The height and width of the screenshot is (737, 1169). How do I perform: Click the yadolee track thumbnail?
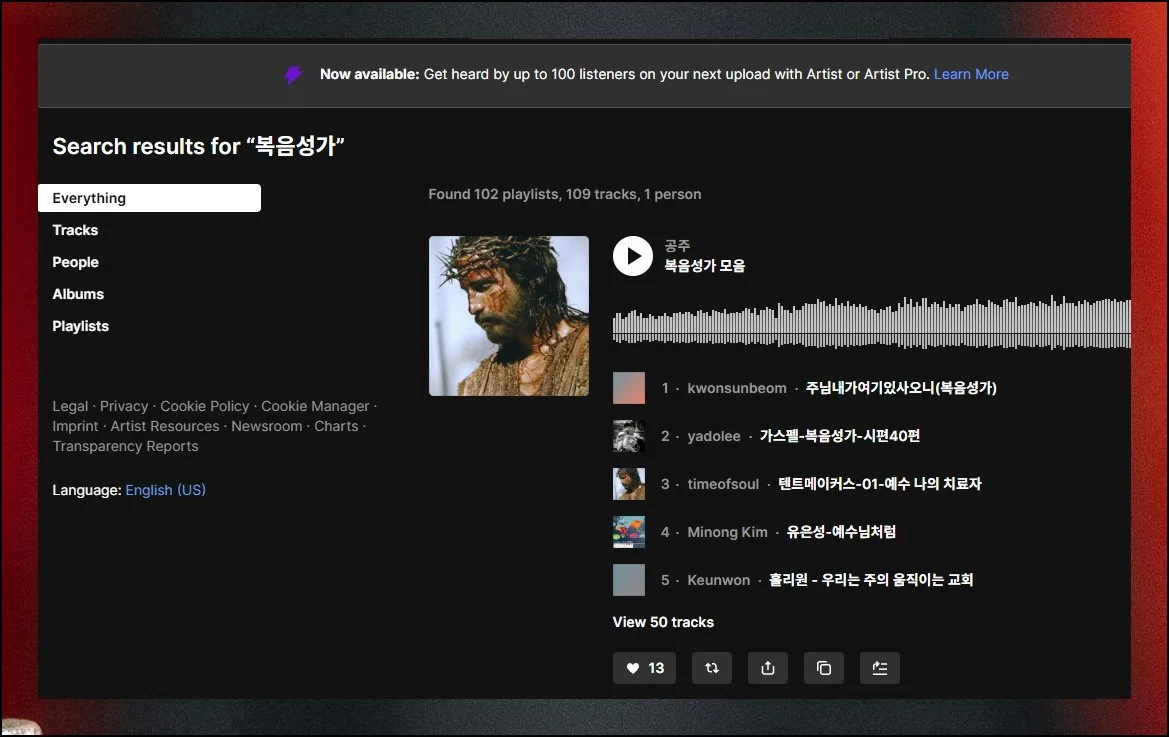point(628,436)
